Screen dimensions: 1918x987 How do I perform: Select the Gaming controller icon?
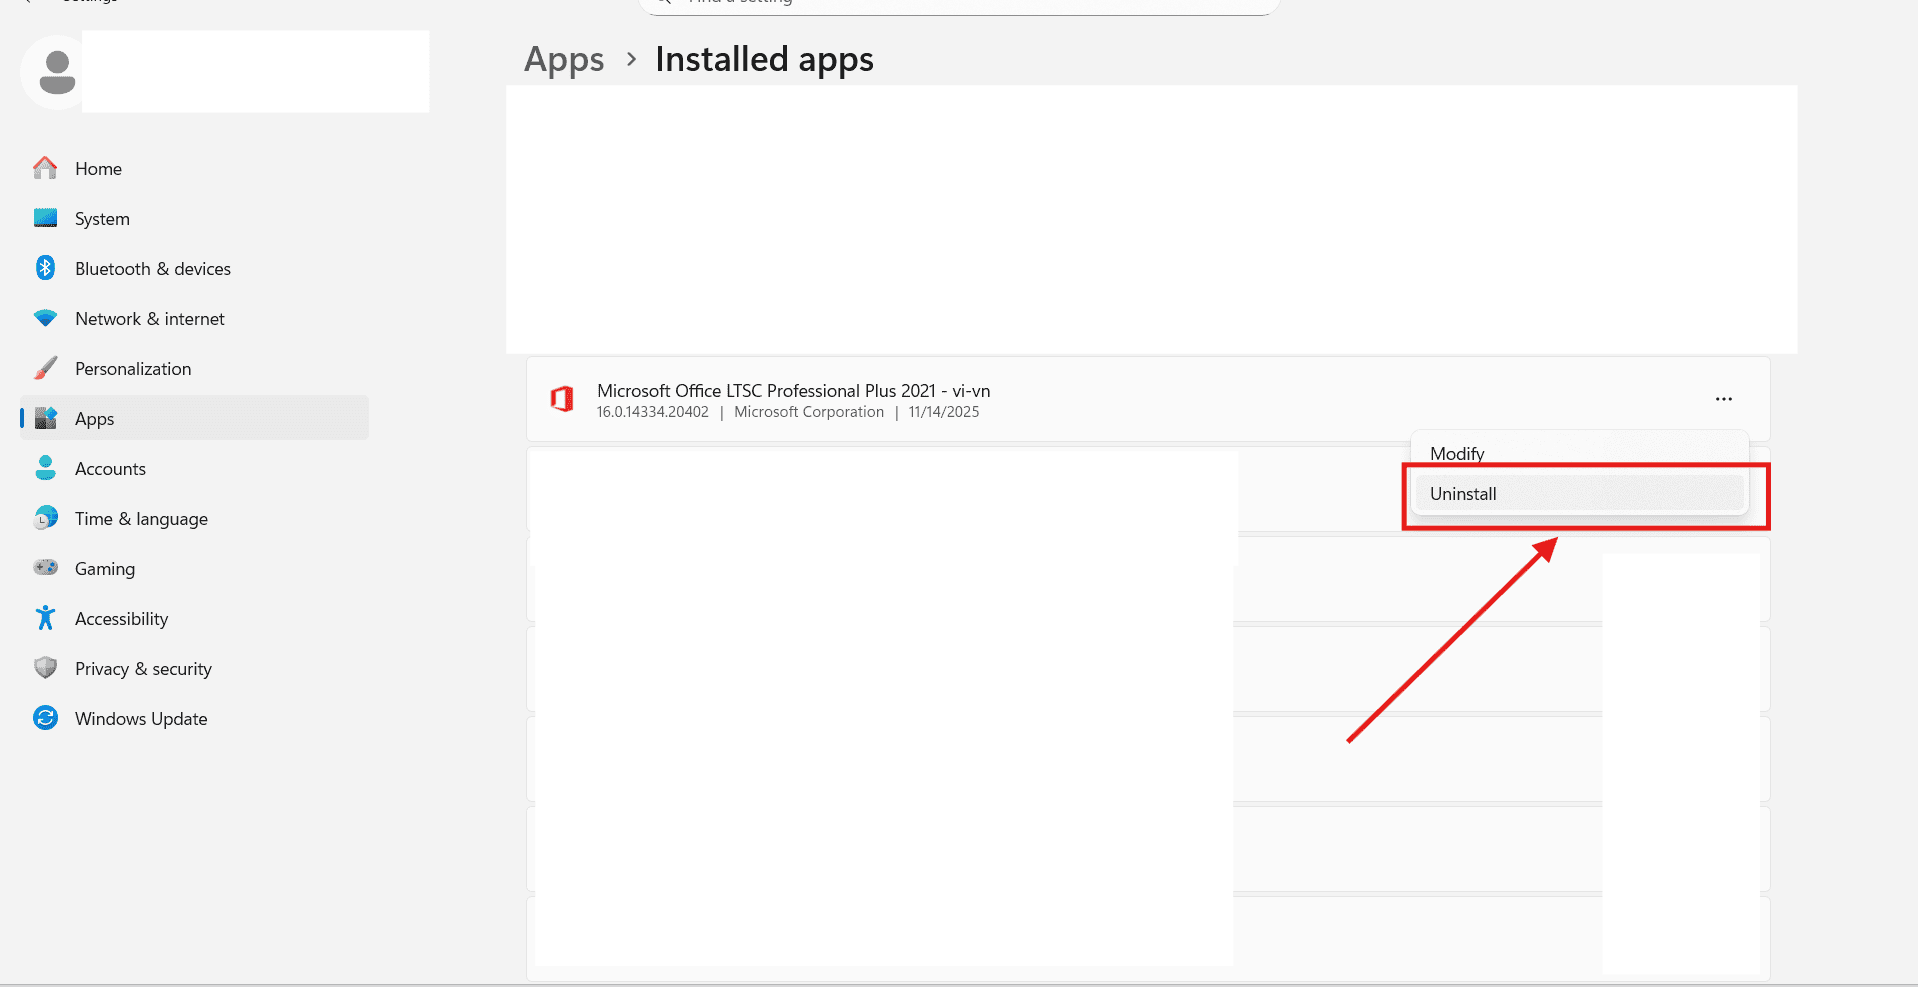(x=45, y=568)
